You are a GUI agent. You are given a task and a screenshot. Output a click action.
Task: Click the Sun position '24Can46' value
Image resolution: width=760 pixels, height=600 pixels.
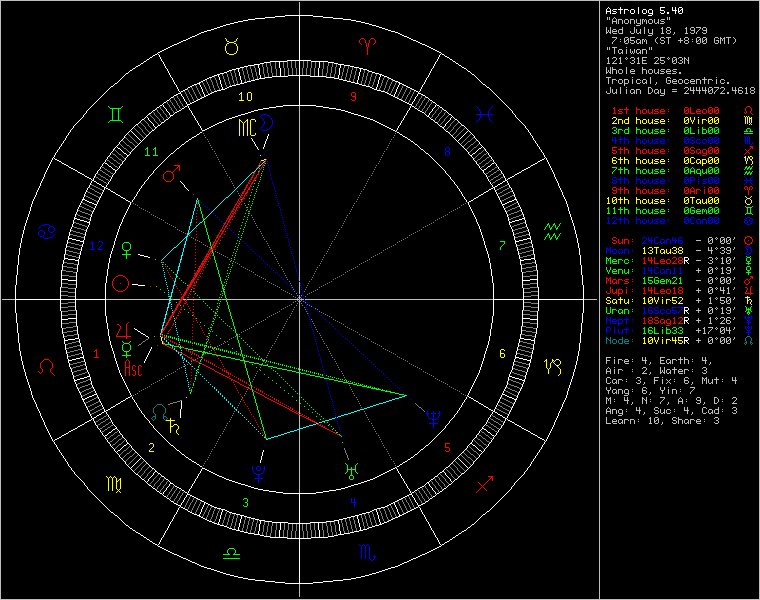point(663,241)
